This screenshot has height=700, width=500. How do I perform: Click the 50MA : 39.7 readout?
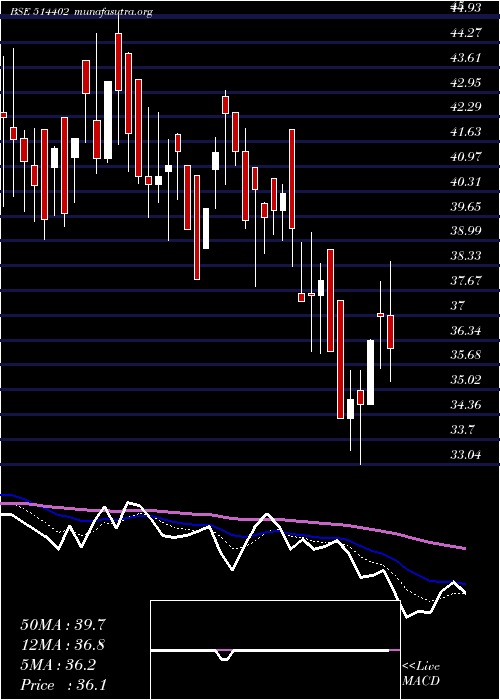[63, 625]
